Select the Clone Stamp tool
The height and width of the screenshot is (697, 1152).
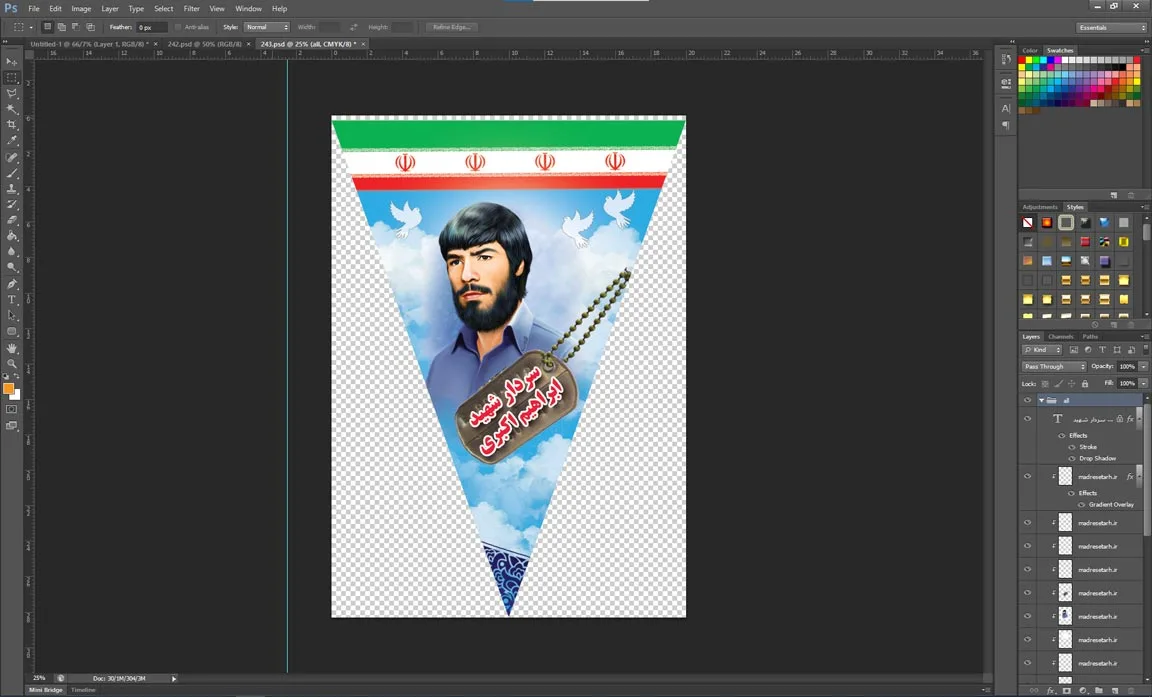coord(12,189)
